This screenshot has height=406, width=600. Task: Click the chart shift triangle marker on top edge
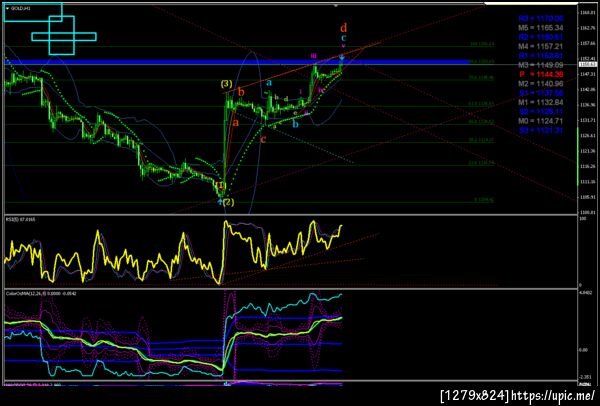[336, 6]
